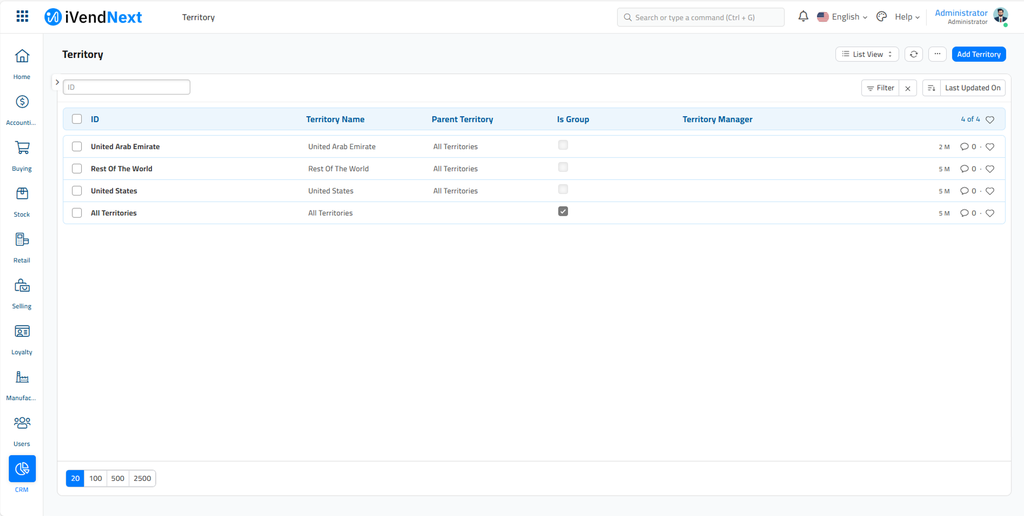Show 20 rows per page
This screenshot has width=1024, height=516.
point(75,479)
